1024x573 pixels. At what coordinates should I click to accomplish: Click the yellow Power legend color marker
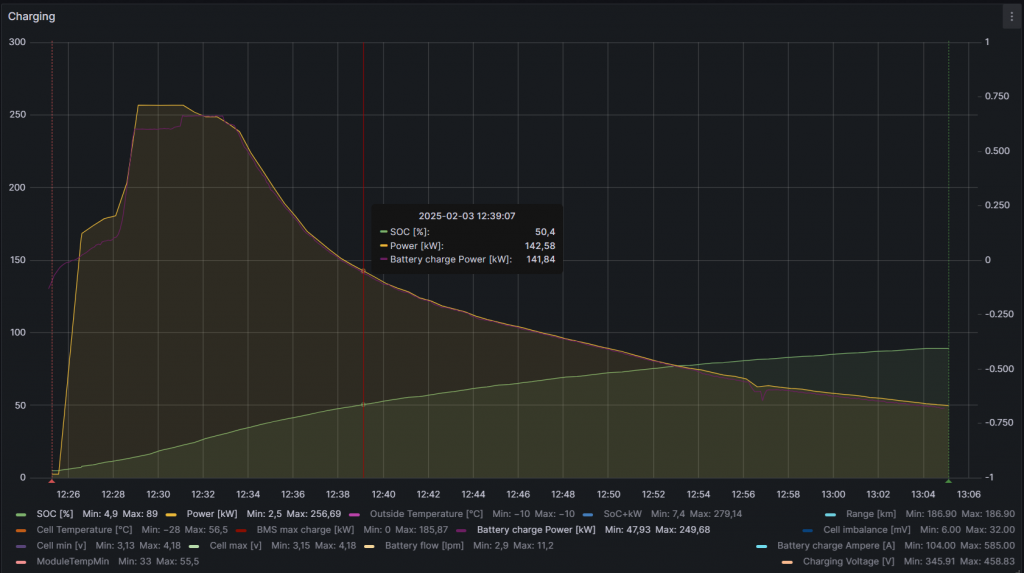tap(171, 513)
